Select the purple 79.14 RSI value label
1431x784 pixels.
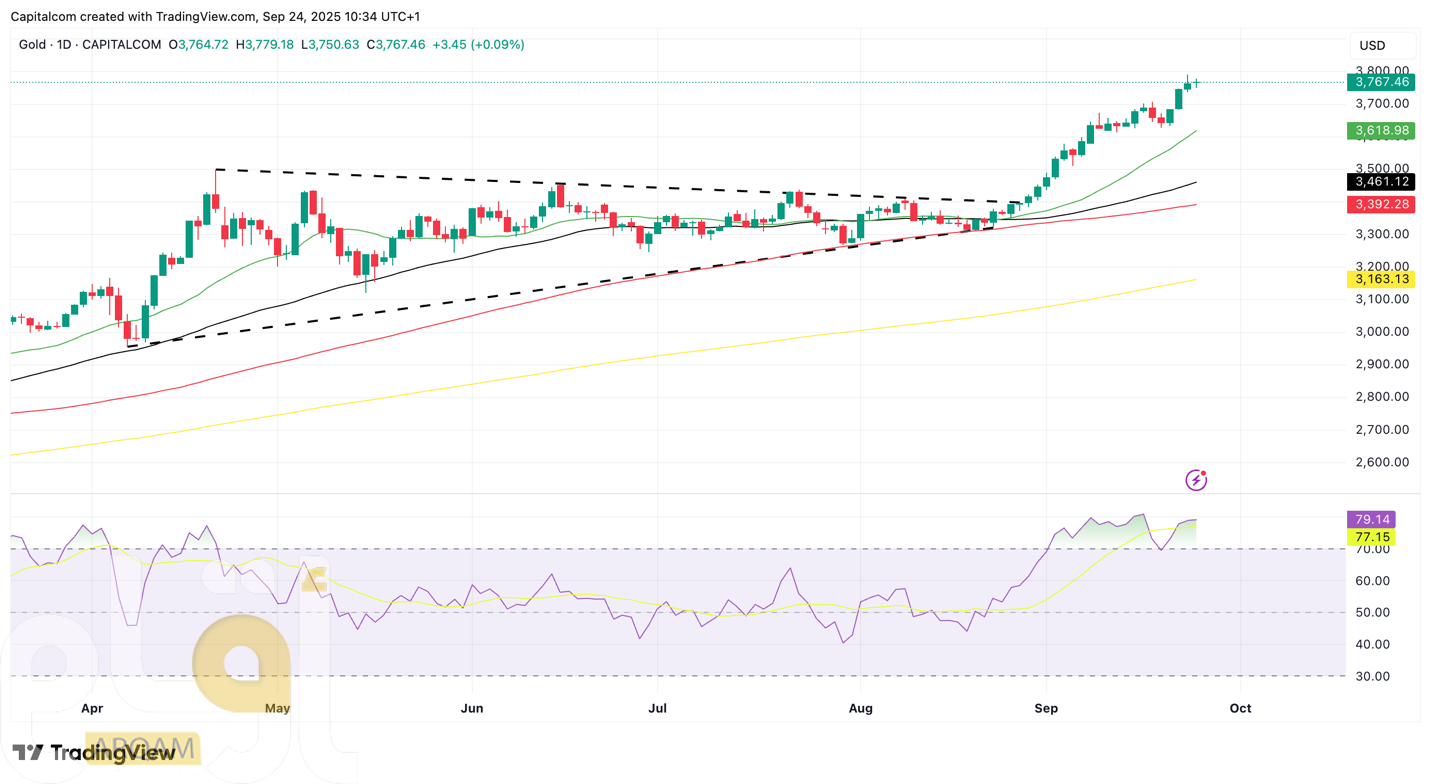(x=1371, y=519)
